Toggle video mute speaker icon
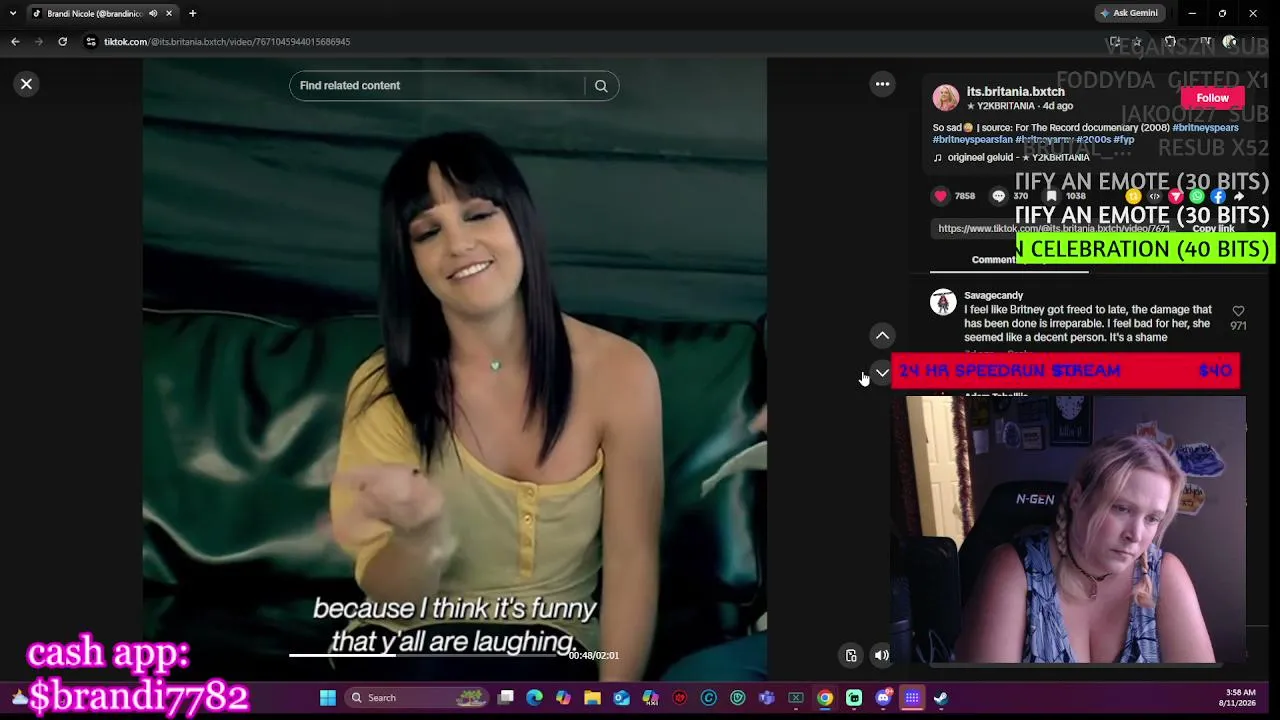Image resolution: width=1280 pixels, height=720 pixels. (881, 656)
